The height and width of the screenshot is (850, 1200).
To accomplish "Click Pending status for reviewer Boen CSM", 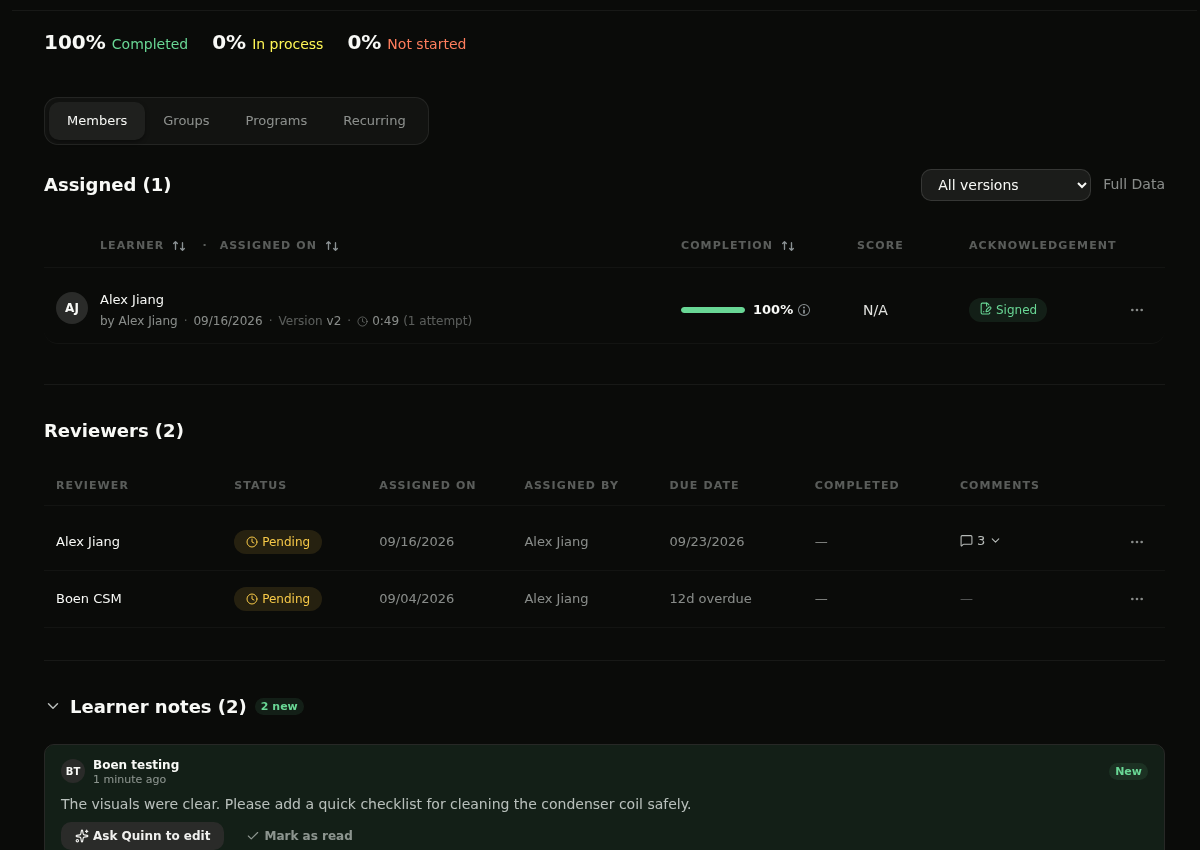I will pyautogui.click(x=278, y=599).
